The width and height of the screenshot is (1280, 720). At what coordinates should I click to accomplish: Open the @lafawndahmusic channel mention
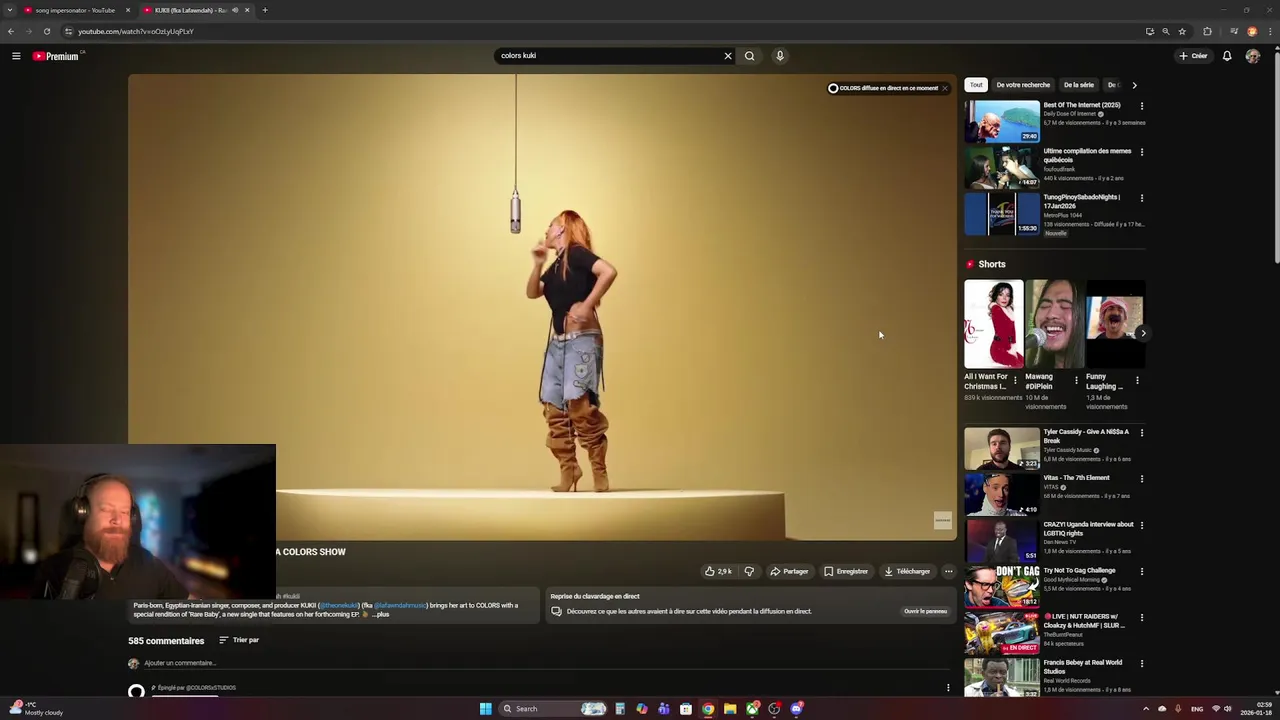400,605
